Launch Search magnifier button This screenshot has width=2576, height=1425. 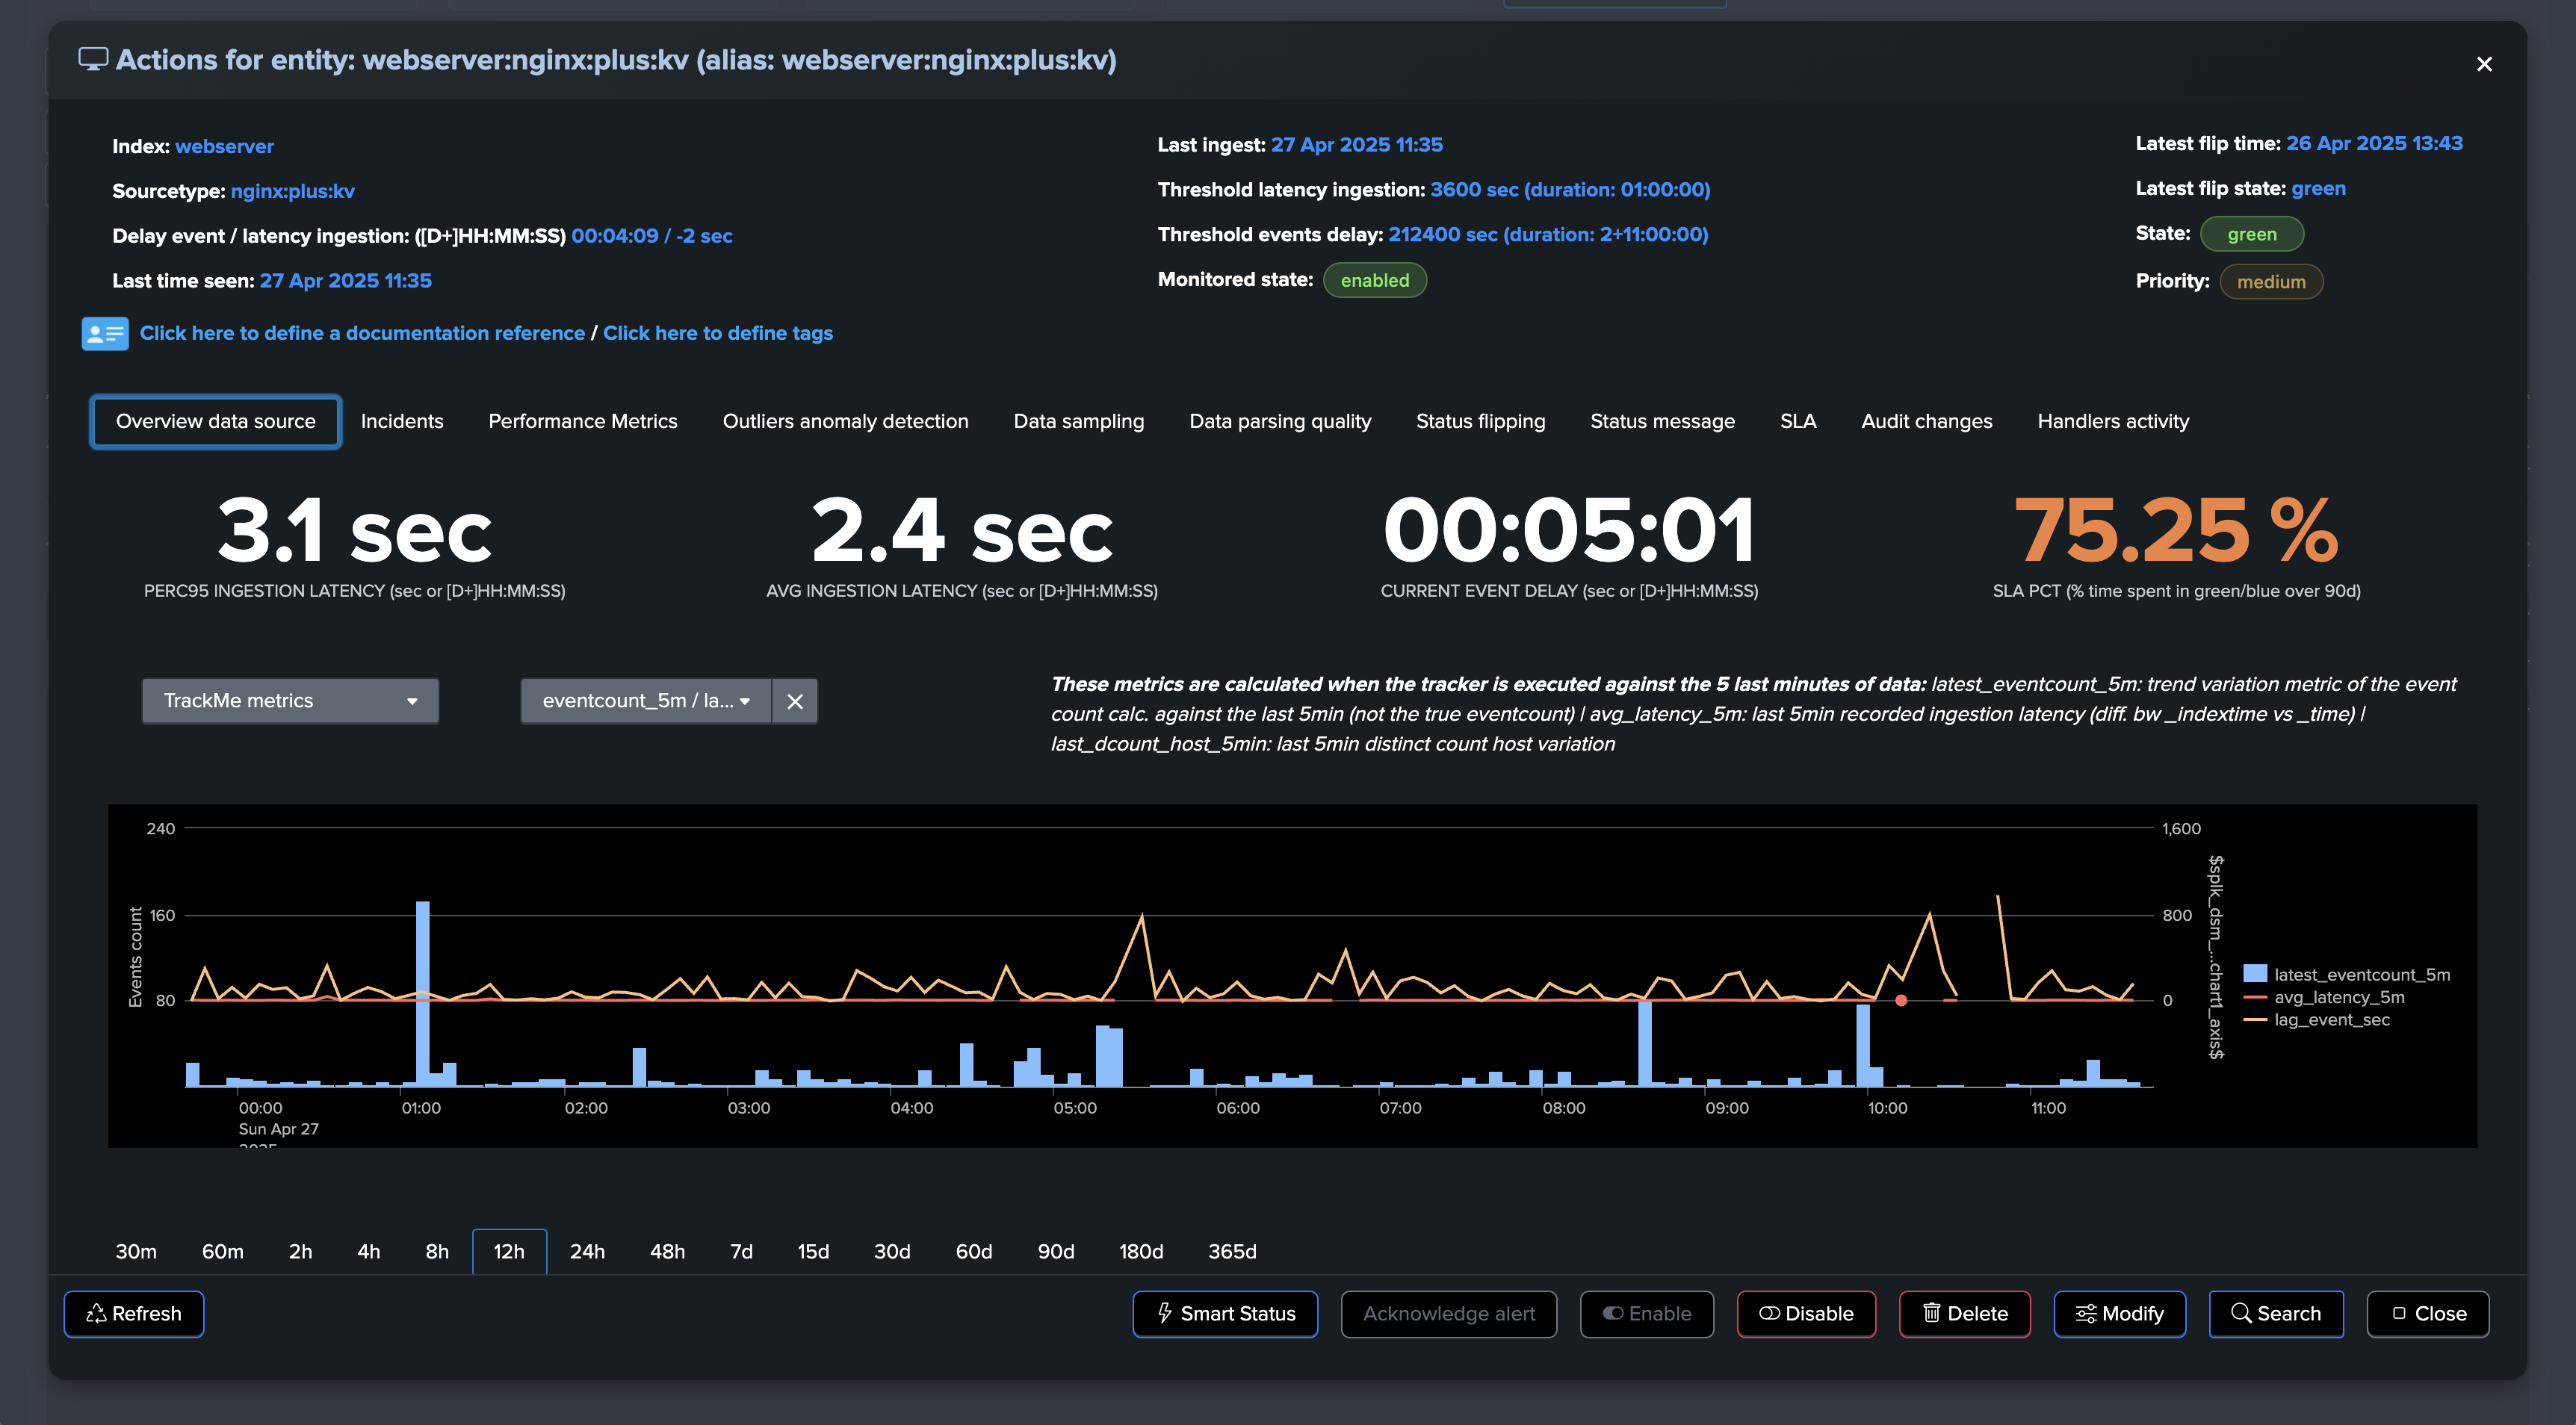click(x=2275, y=1313)
